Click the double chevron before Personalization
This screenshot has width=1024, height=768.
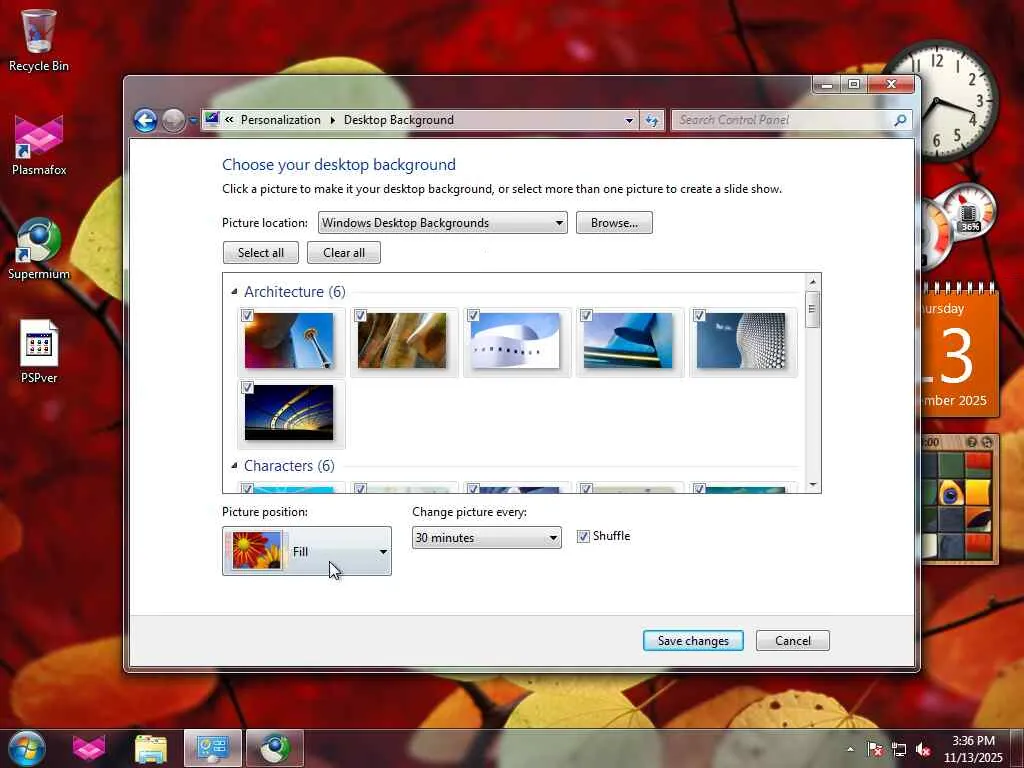[229, 120]
